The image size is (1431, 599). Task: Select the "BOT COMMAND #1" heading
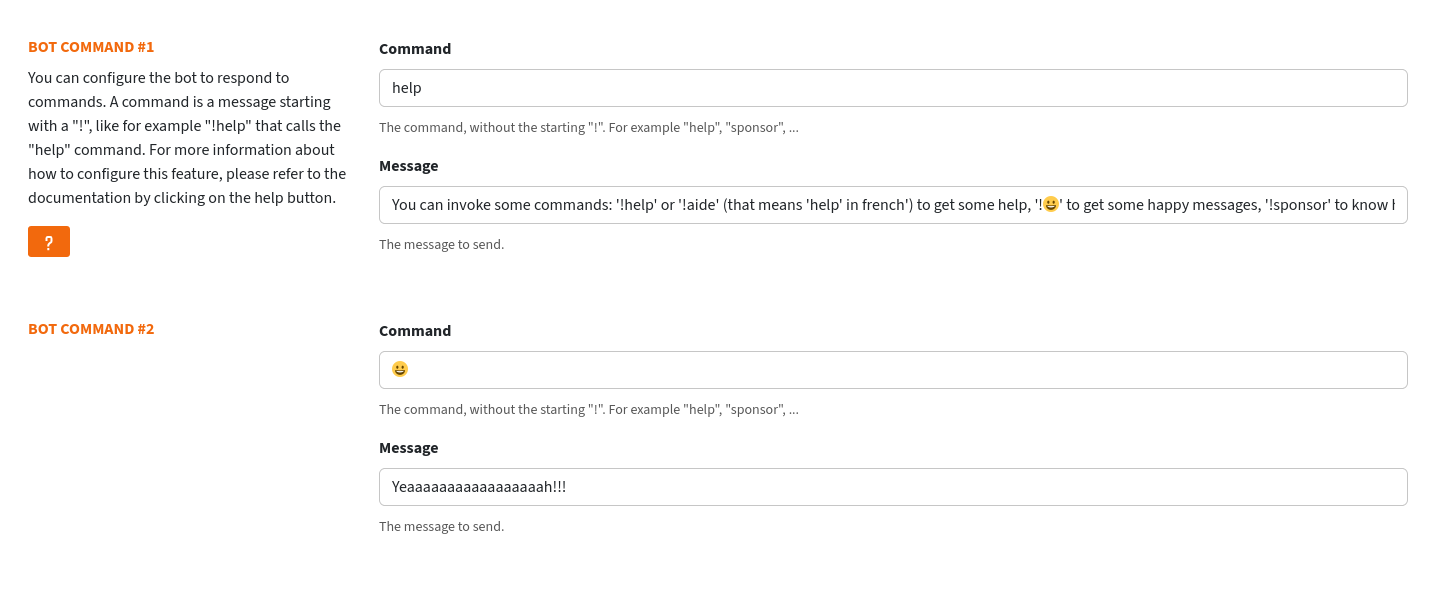point(91,47)
